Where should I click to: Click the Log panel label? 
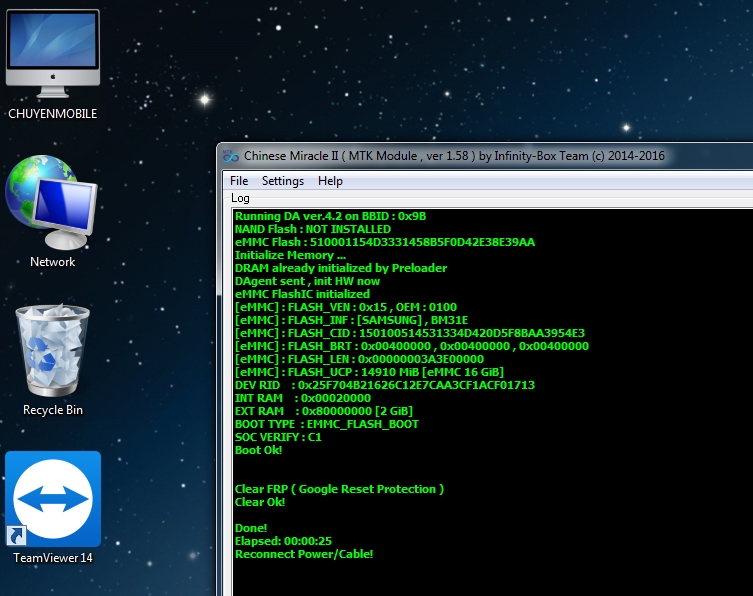tap(240, 198)
